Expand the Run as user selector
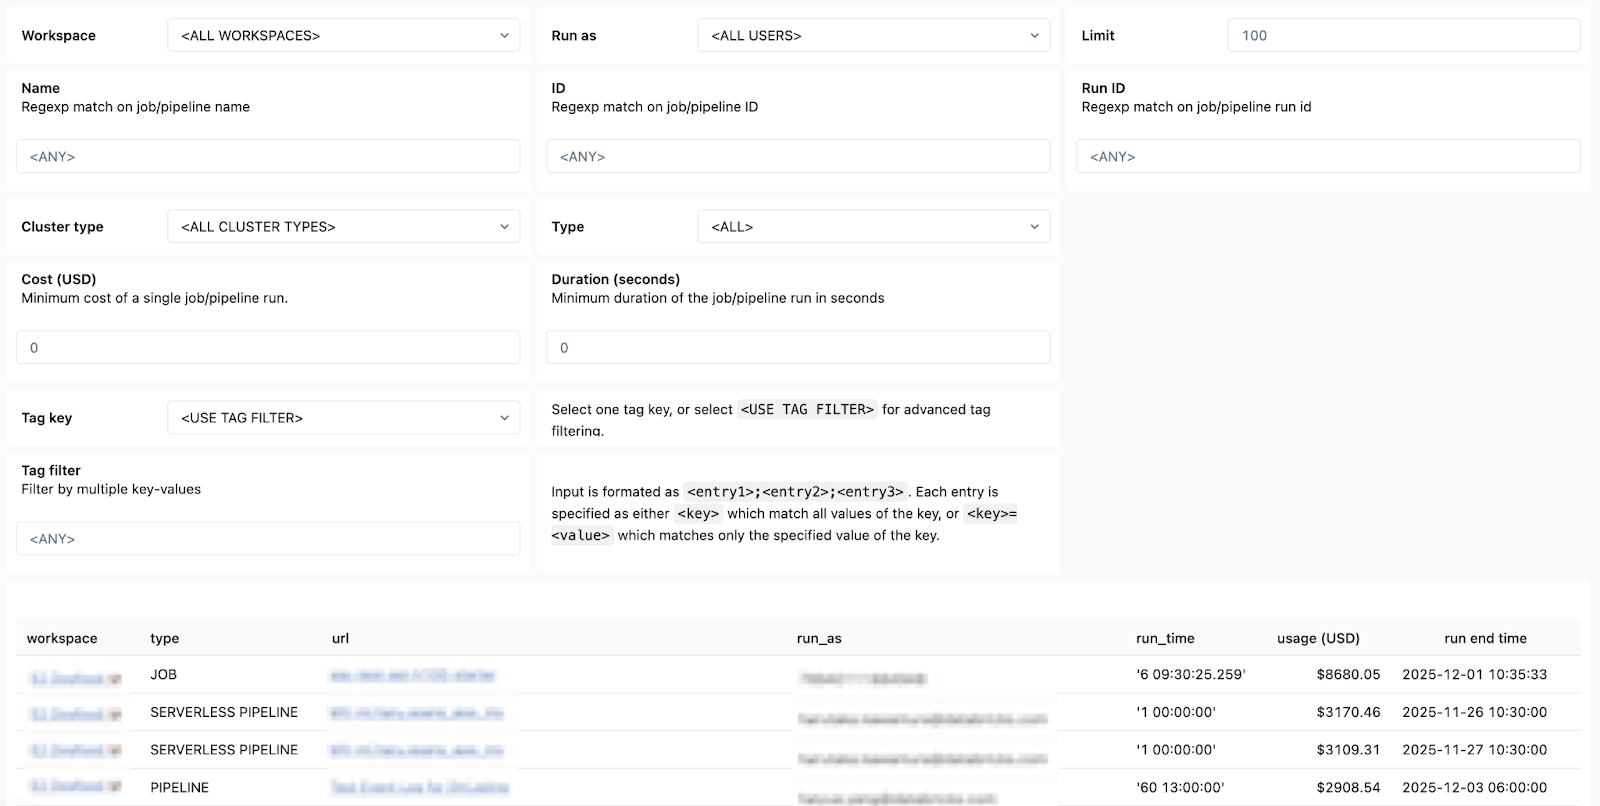Image resolution: width=1600 pixels, height=806 pixels. (873, 36)
